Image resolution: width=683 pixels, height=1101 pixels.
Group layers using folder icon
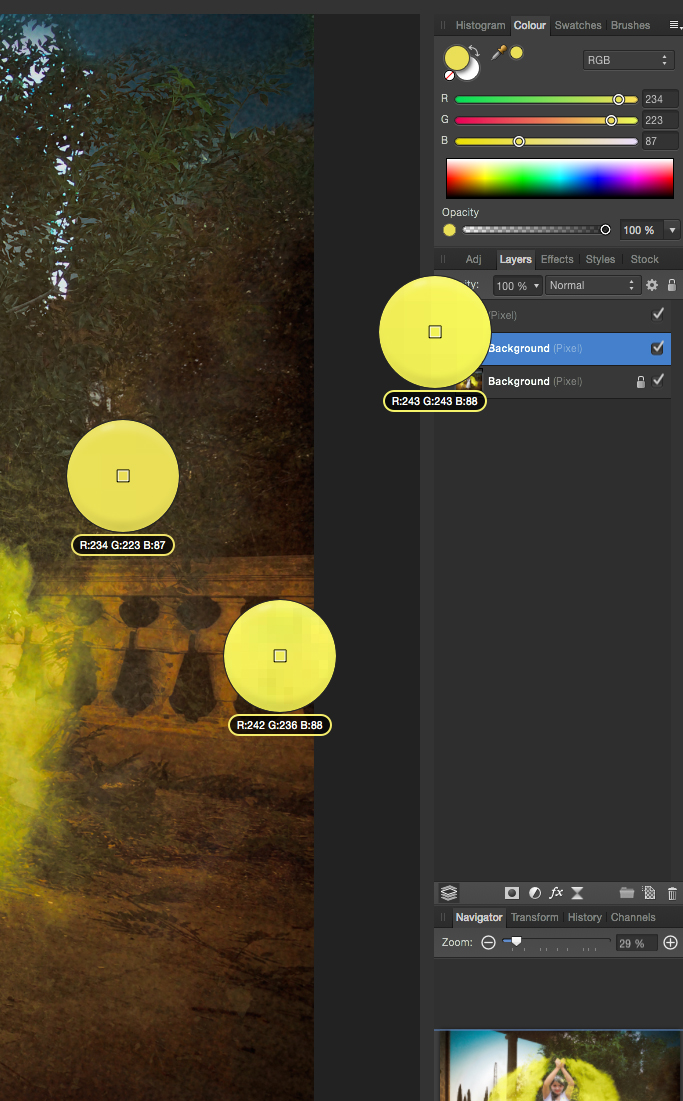coord(627,892)
